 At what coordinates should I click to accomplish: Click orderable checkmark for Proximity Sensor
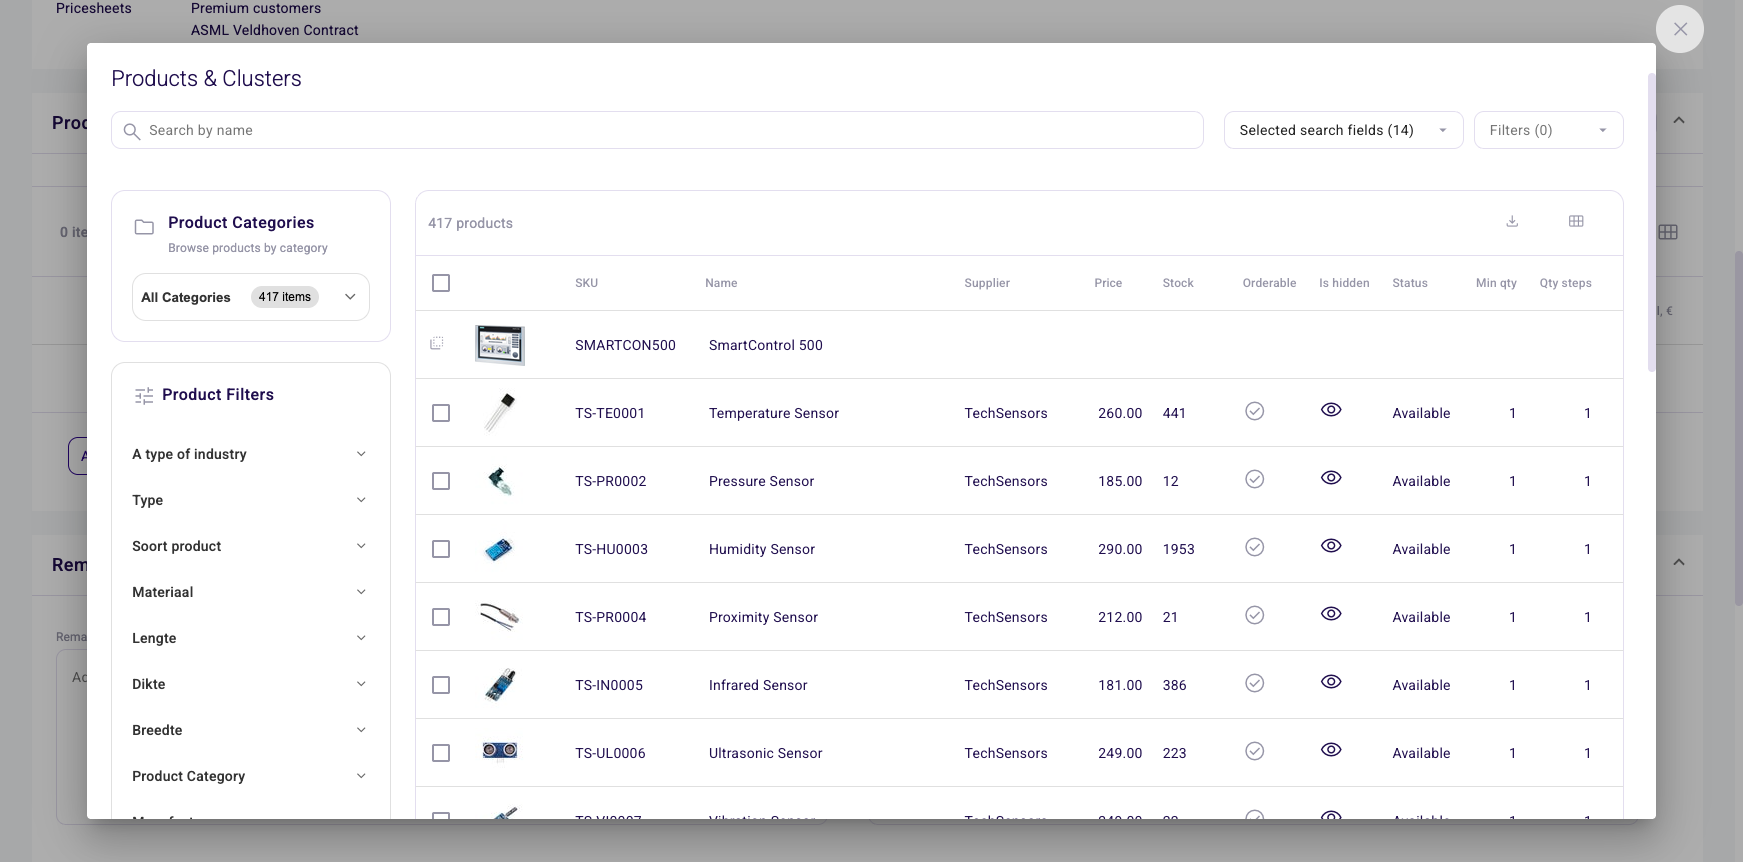(x=1254, y=615)
